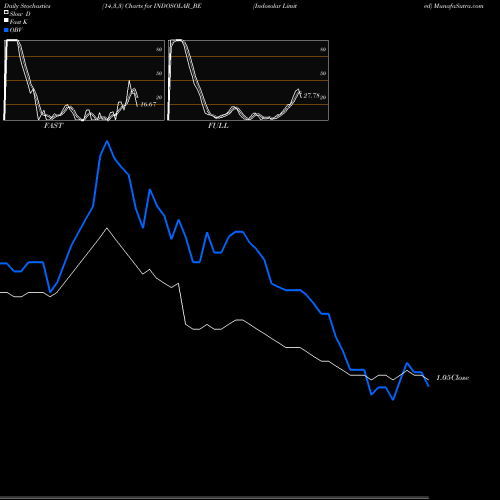This screenshot has width=500, height=500.
Task: Click the 'FAST' label under the chart
Action: [53, 126]
